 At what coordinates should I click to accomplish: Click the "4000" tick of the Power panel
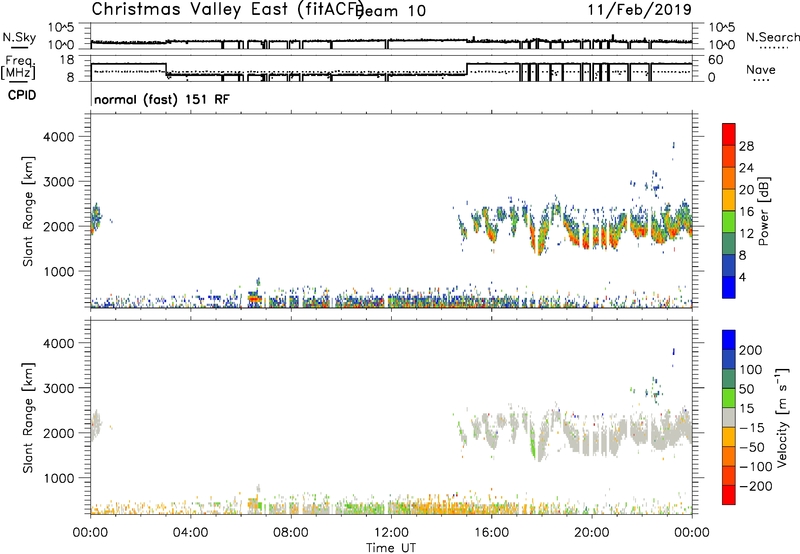pos(59,137)
